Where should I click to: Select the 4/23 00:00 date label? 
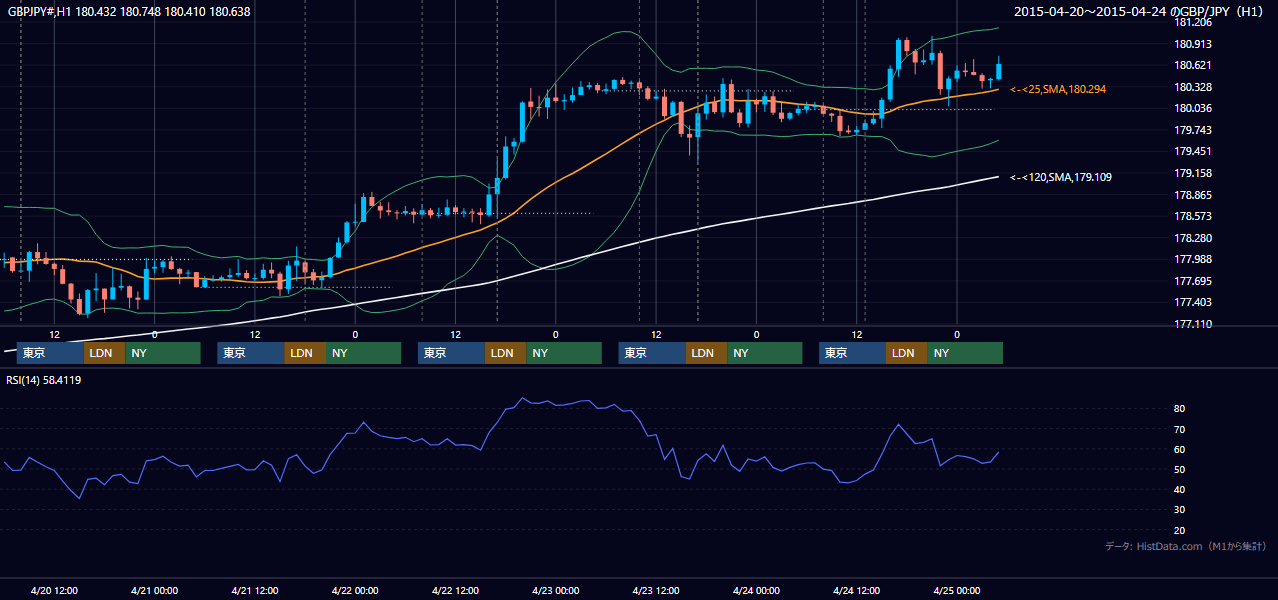[x=556, y=591]
